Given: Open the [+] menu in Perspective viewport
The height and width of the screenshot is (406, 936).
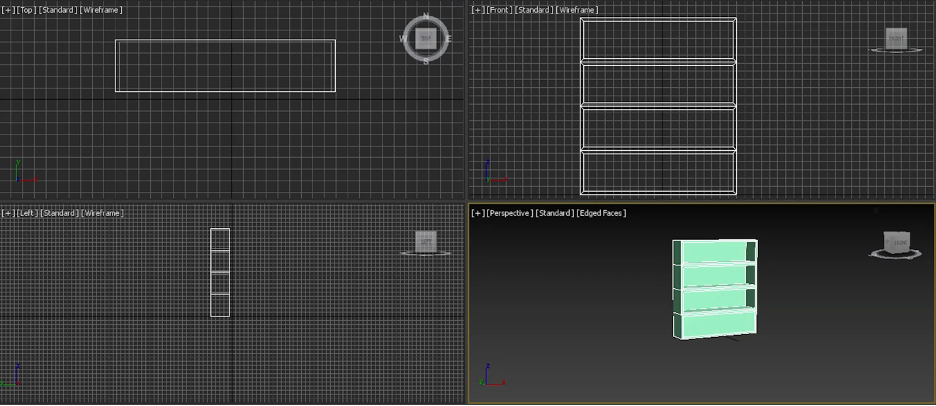Looking at the screenshot, I should click(x=478, y=213).
